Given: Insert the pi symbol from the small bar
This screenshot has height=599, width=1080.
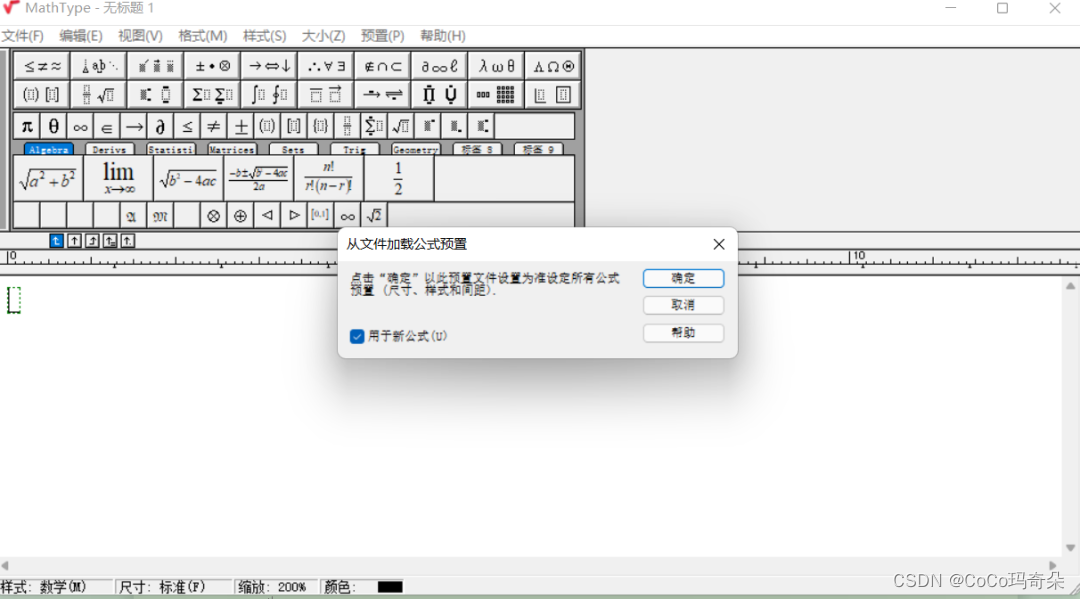Looking at the screenshot, I should [27, 127].
